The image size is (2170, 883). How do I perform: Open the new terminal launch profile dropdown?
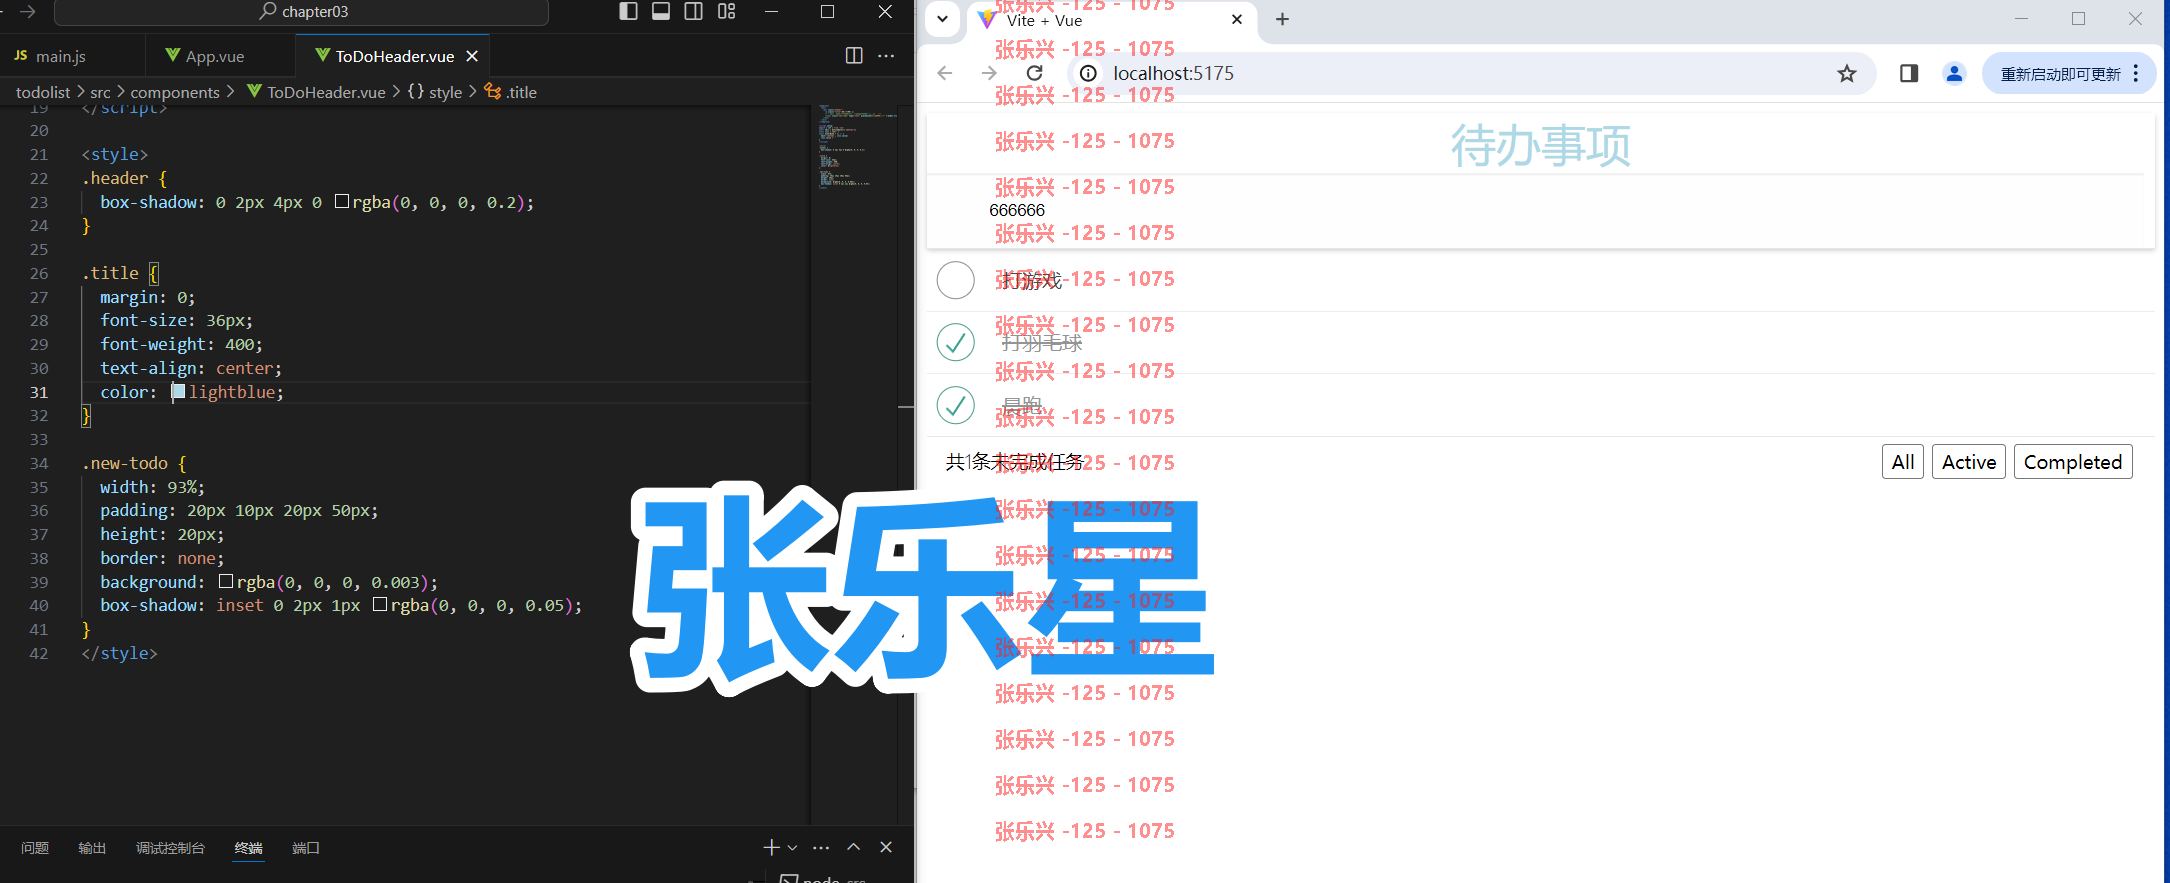(792, 848)
